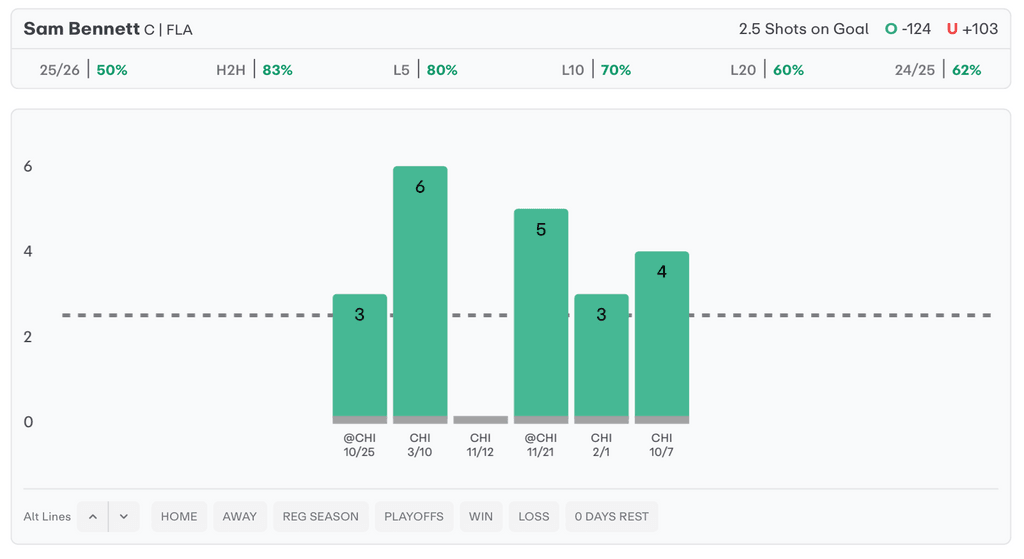Select the L20 games split
Screen dimensions: 1024x559
point(767,70)
